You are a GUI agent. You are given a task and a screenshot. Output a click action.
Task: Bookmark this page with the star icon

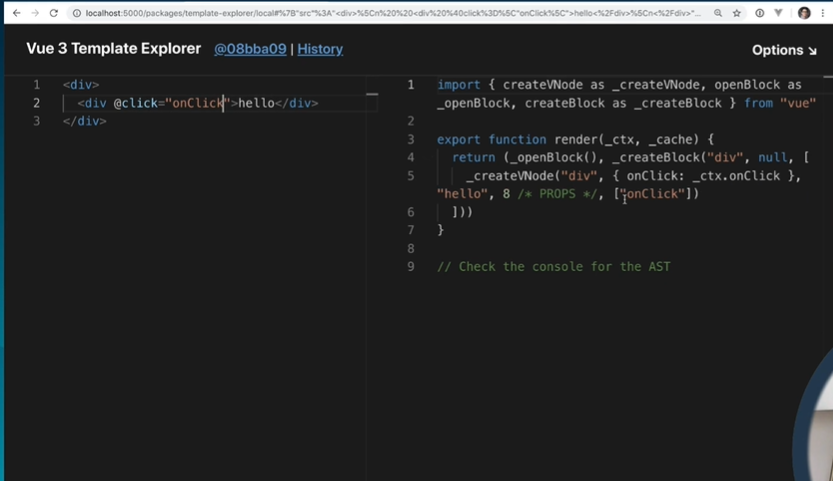(x=736, y=13)
